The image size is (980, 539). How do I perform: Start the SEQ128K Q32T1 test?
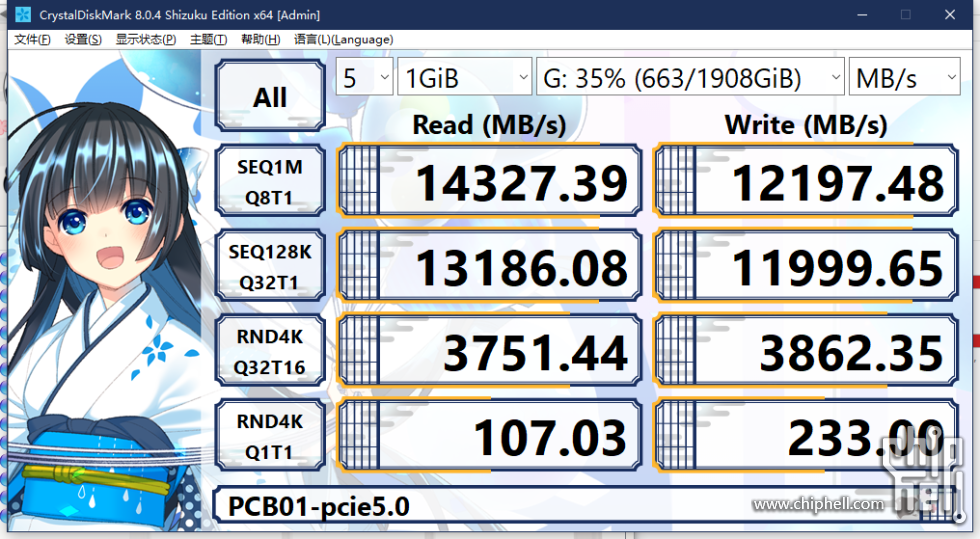click(270, 266)
